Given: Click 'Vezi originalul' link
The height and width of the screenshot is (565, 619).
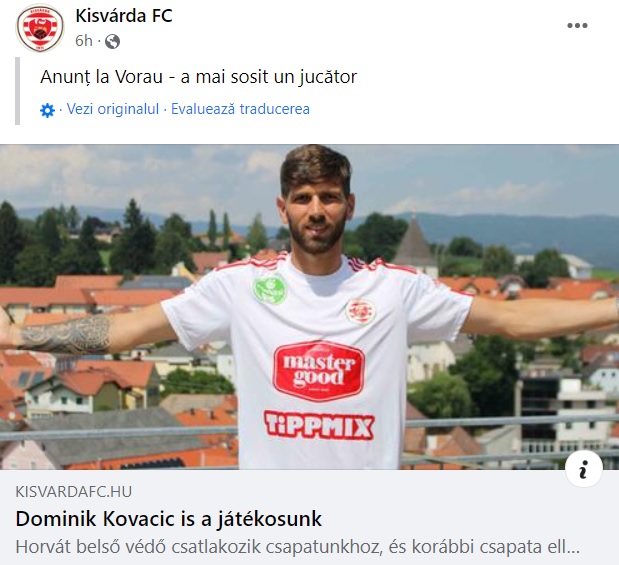Looking at the screenshot, I should point(113,109).
